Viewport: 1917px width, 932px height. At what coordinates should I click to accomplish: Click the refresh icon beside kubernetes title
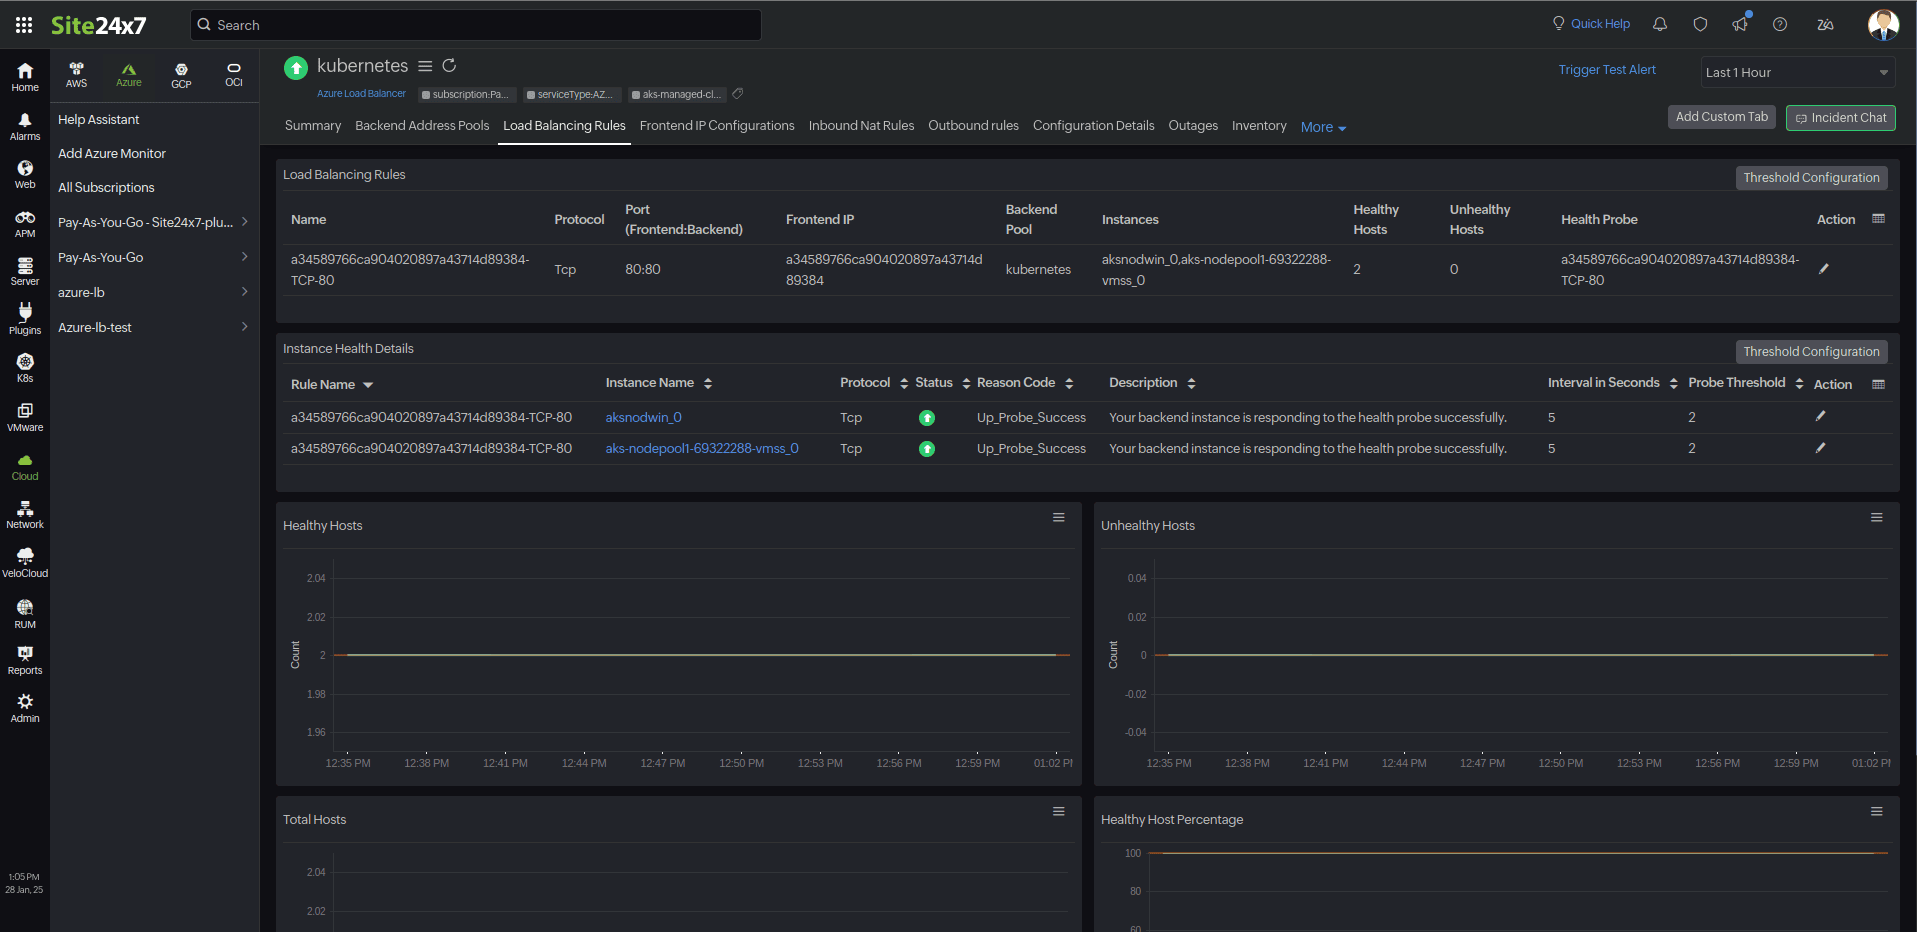click(449, 65)
